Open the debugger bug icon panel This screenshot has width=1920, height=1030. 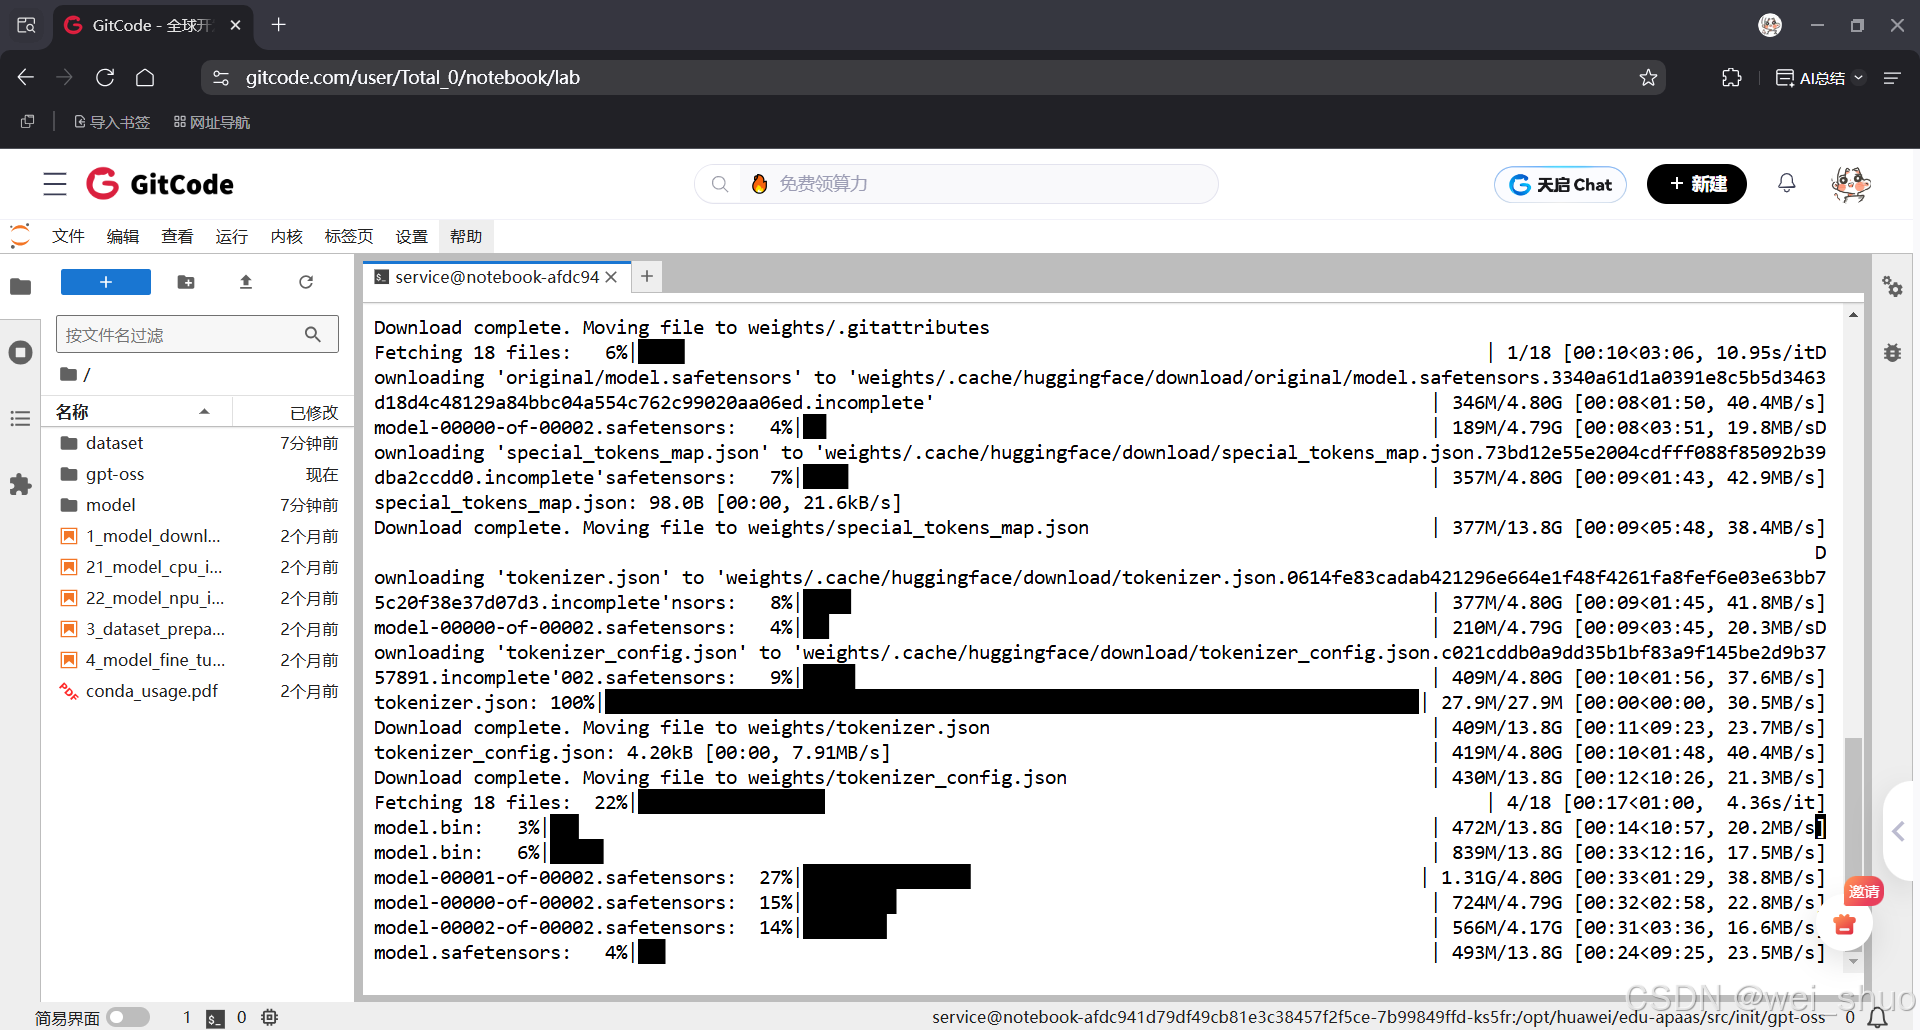(x=1892, y=352)
